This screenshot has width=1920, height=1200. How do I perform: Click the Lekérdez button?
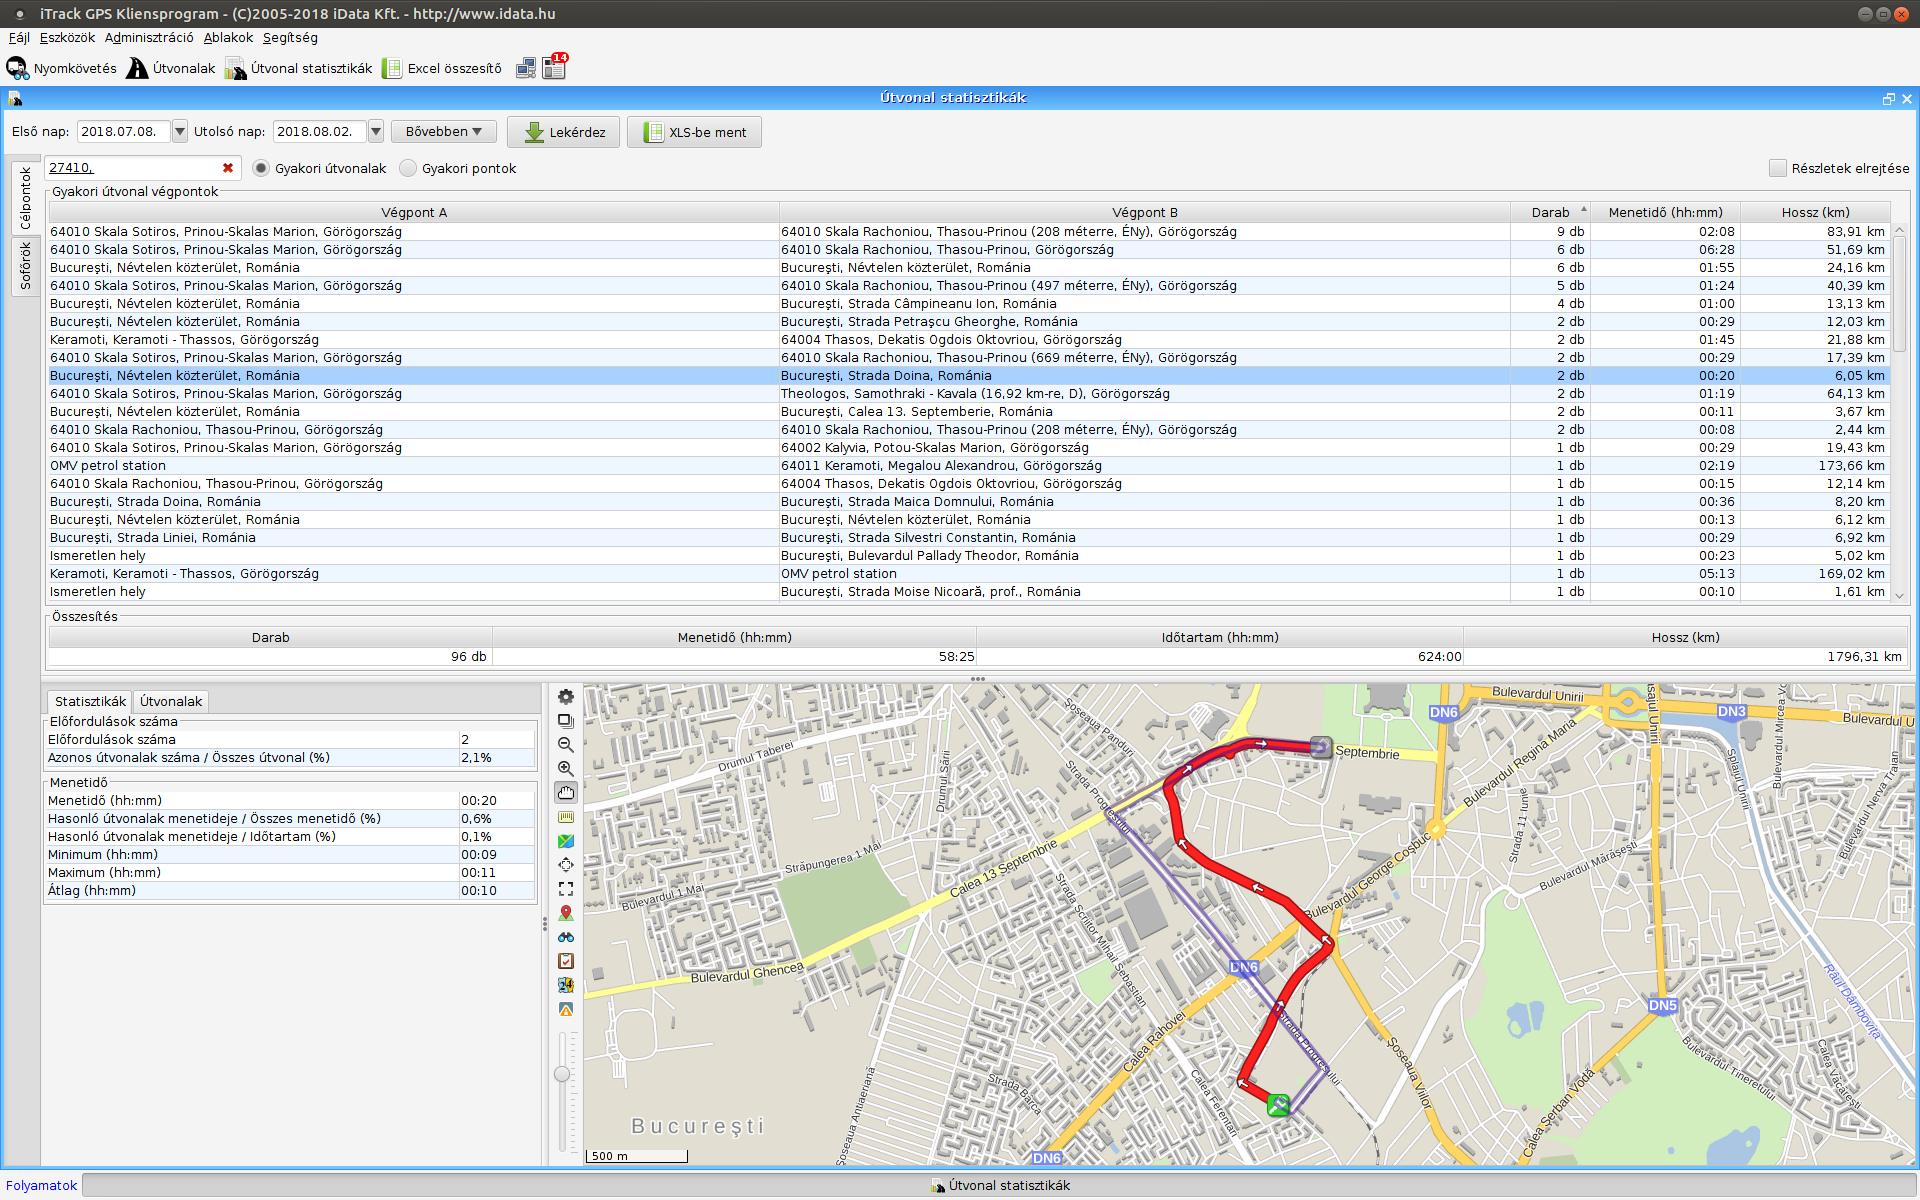(x=564, y=132)
